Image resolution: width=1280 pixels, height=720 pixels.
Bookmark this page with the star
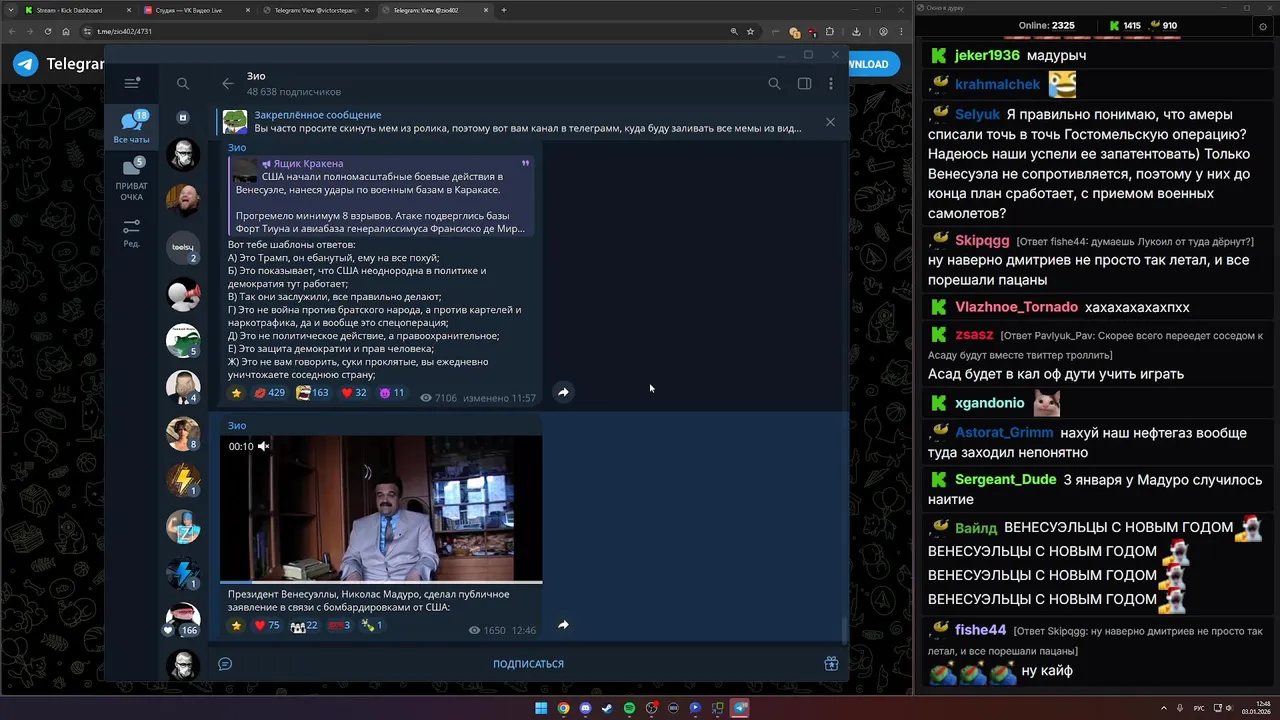(750, 31)
